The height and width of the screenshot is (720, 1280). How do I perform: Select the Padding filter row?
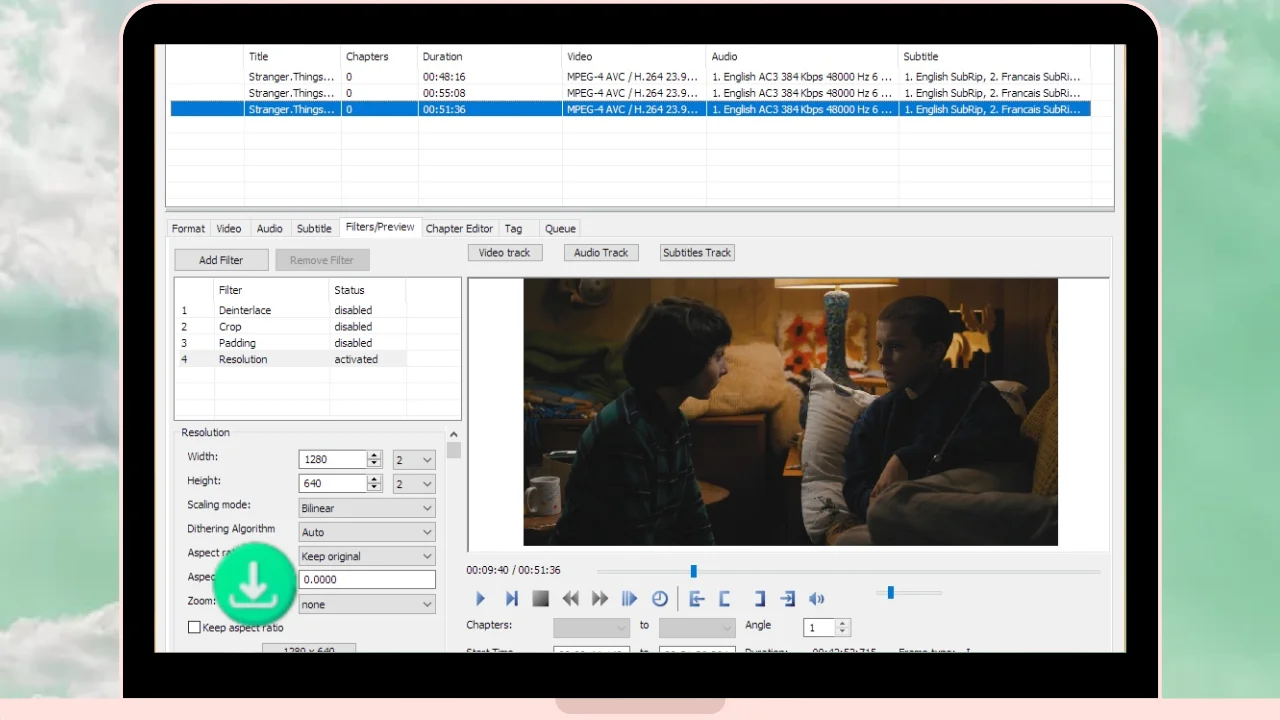[292, 343]
